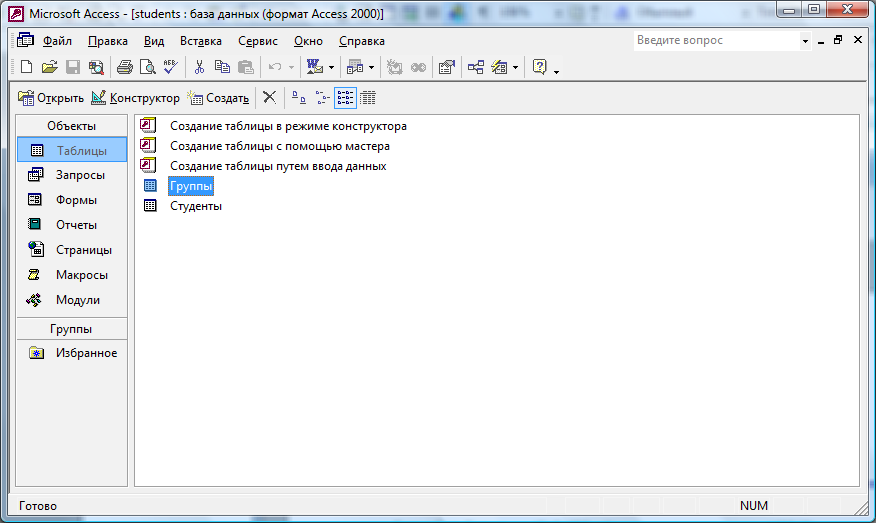This screenshot has width=876, height=523.
Task: Click the Save floppy disk icon
Action: 73,67
